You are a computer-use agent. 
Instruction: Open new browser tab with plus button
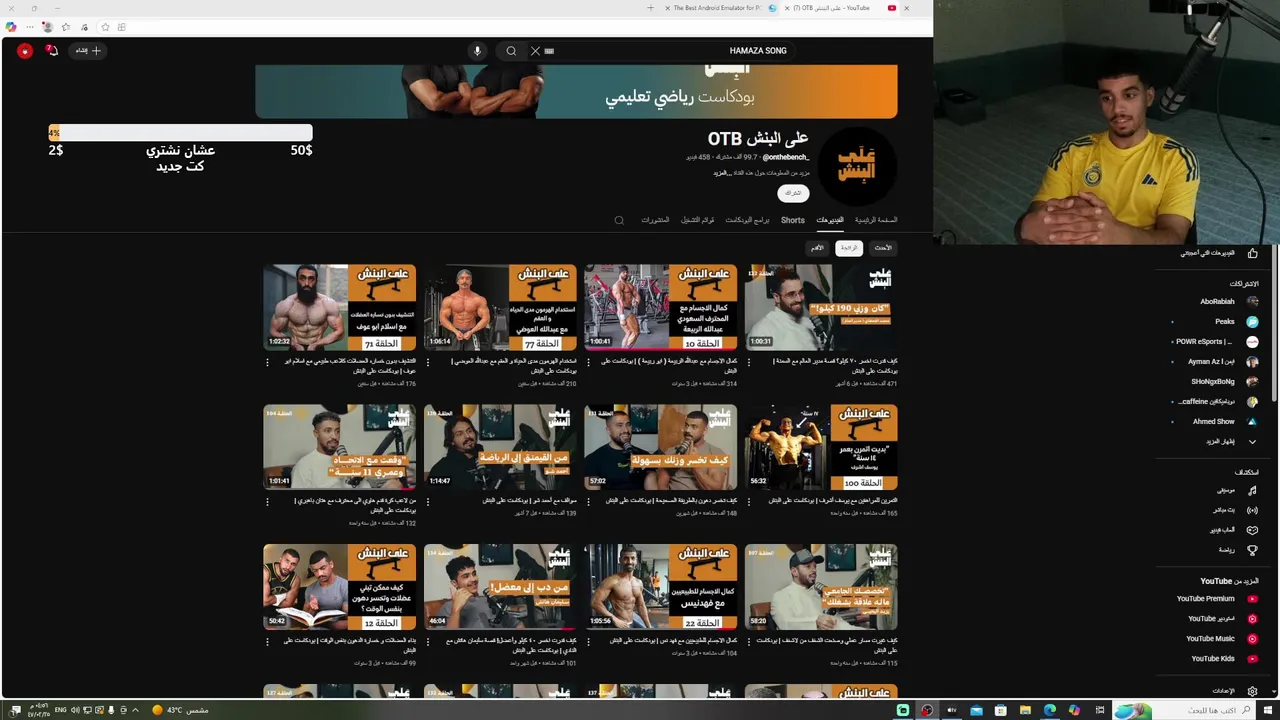pos(650,8)
